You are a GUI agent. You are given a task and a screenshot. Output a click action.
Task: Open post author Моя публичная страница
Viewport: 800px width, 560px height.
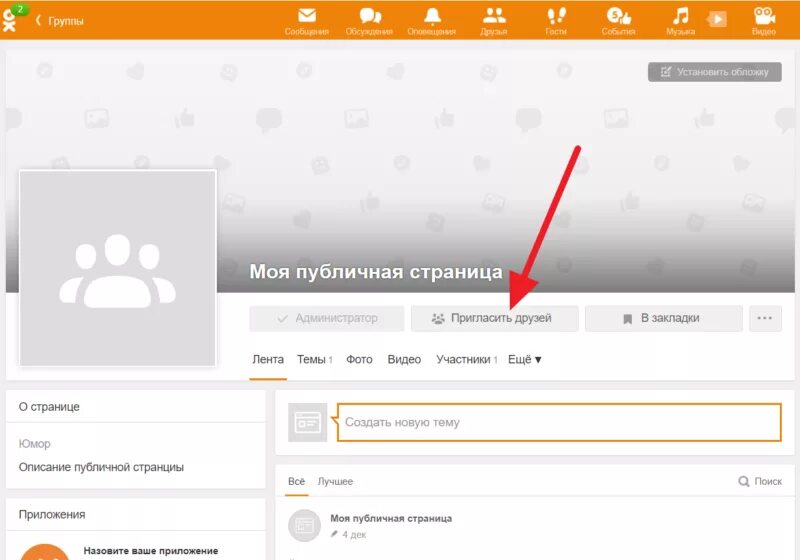[391, 518]
